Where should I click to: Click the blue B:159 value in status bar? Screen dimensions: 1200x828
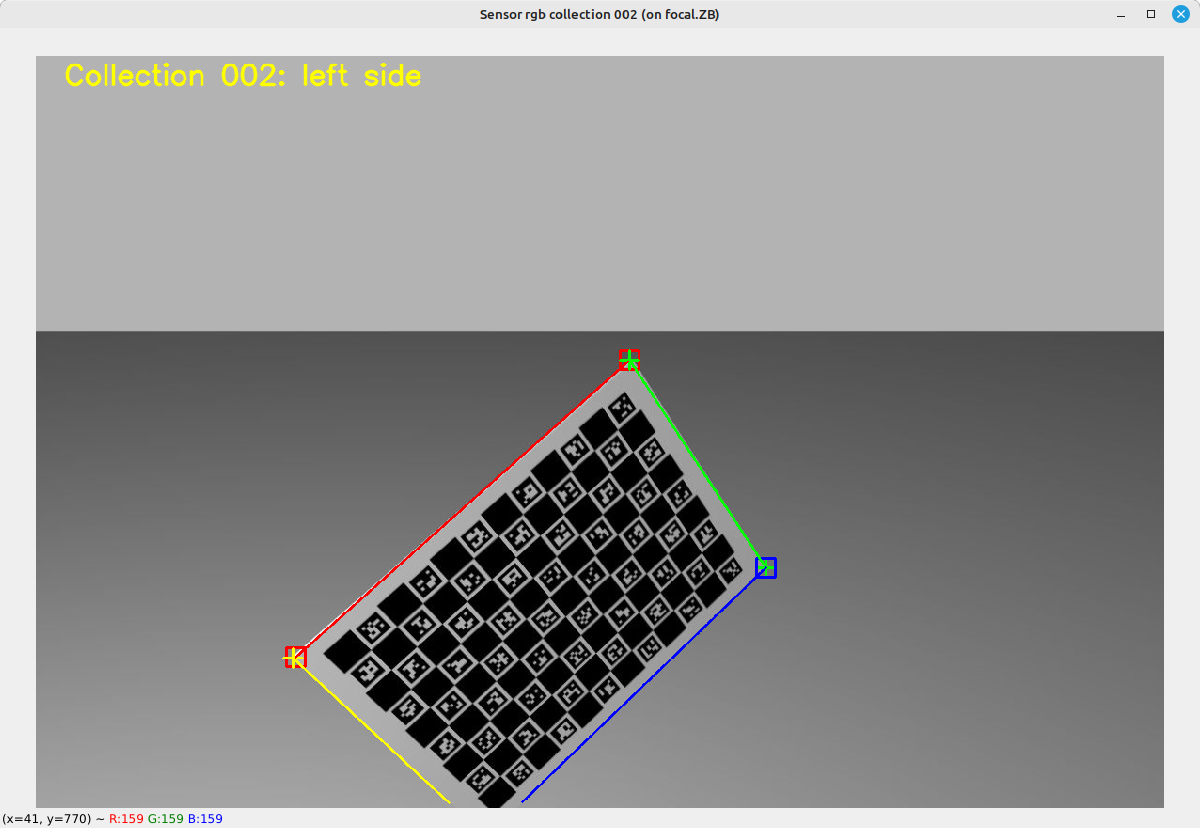point(205,819)
